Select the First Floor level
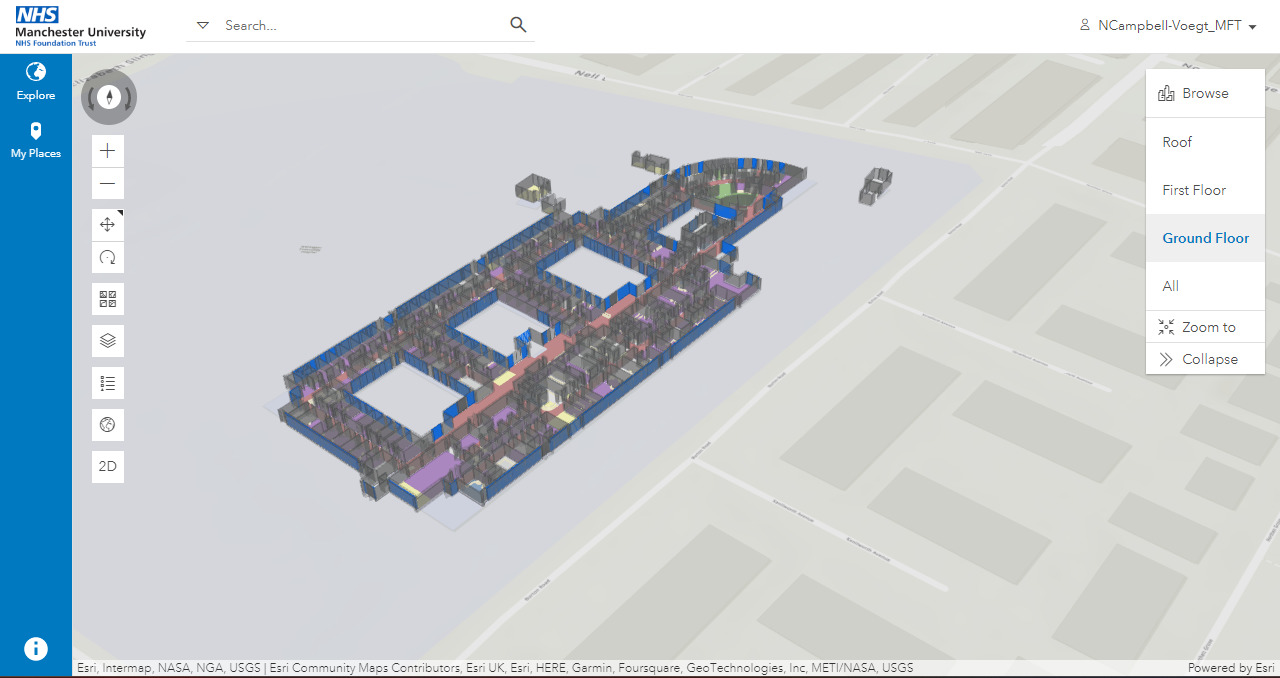1280x678 pixels. (x=1193, y=190)
